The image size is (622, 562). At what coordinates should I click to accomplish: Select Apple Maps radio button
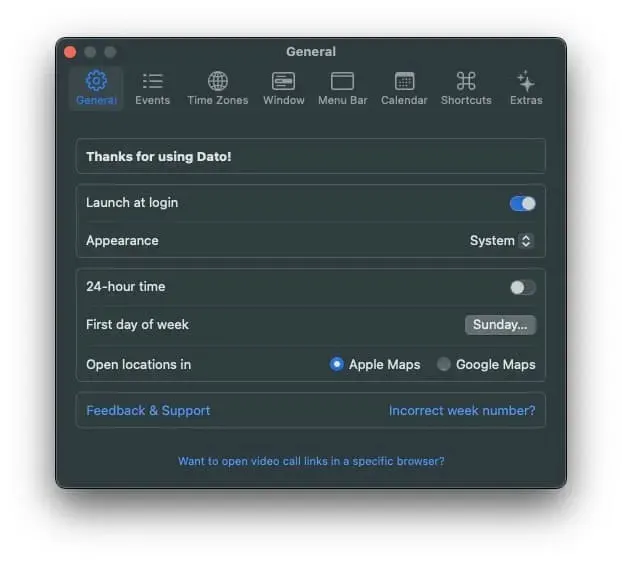coord(336,364)
